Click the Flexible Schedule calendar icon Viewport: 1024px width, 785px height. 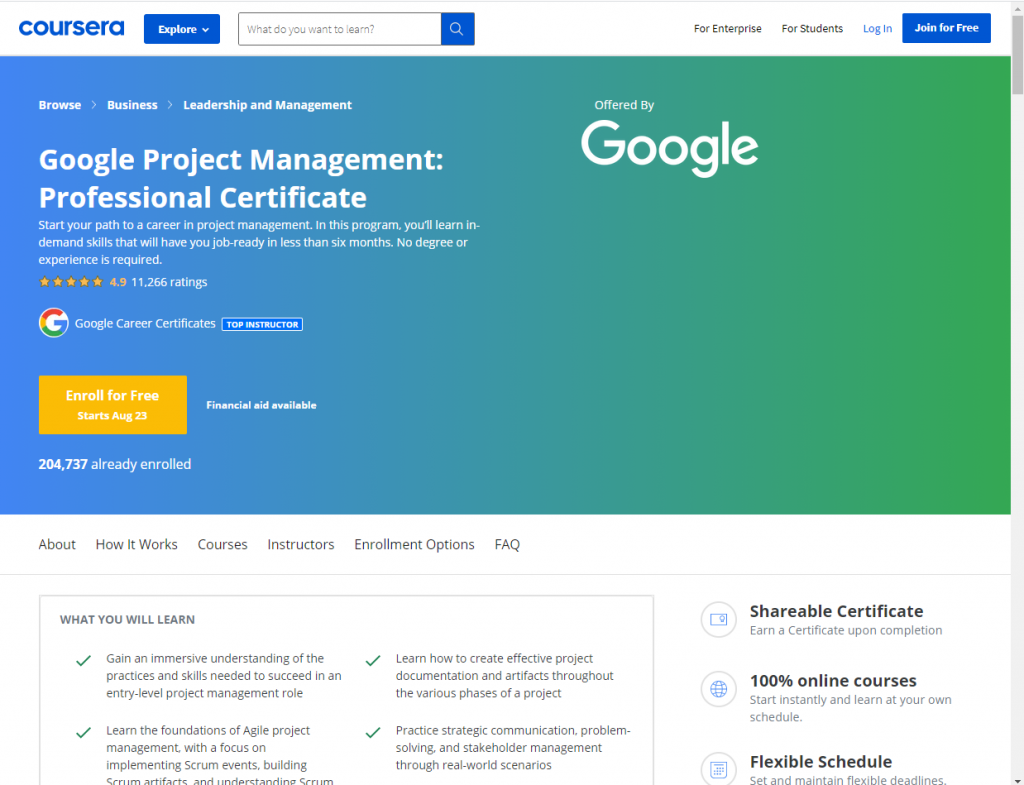(718, 769)
